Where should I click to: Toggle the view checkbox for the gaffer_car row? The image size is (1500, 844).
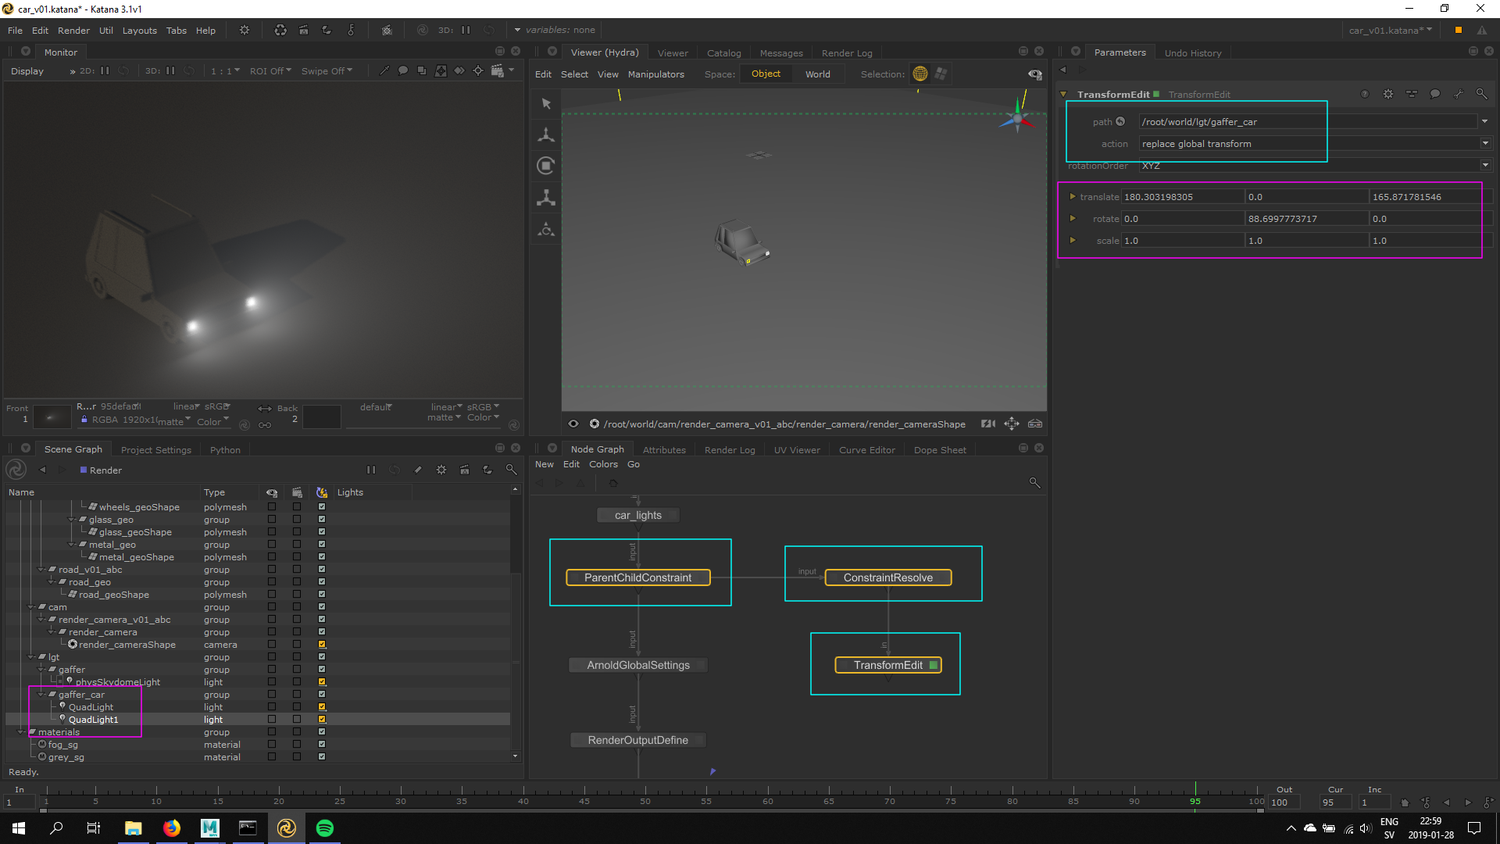(x=272, y=694)
